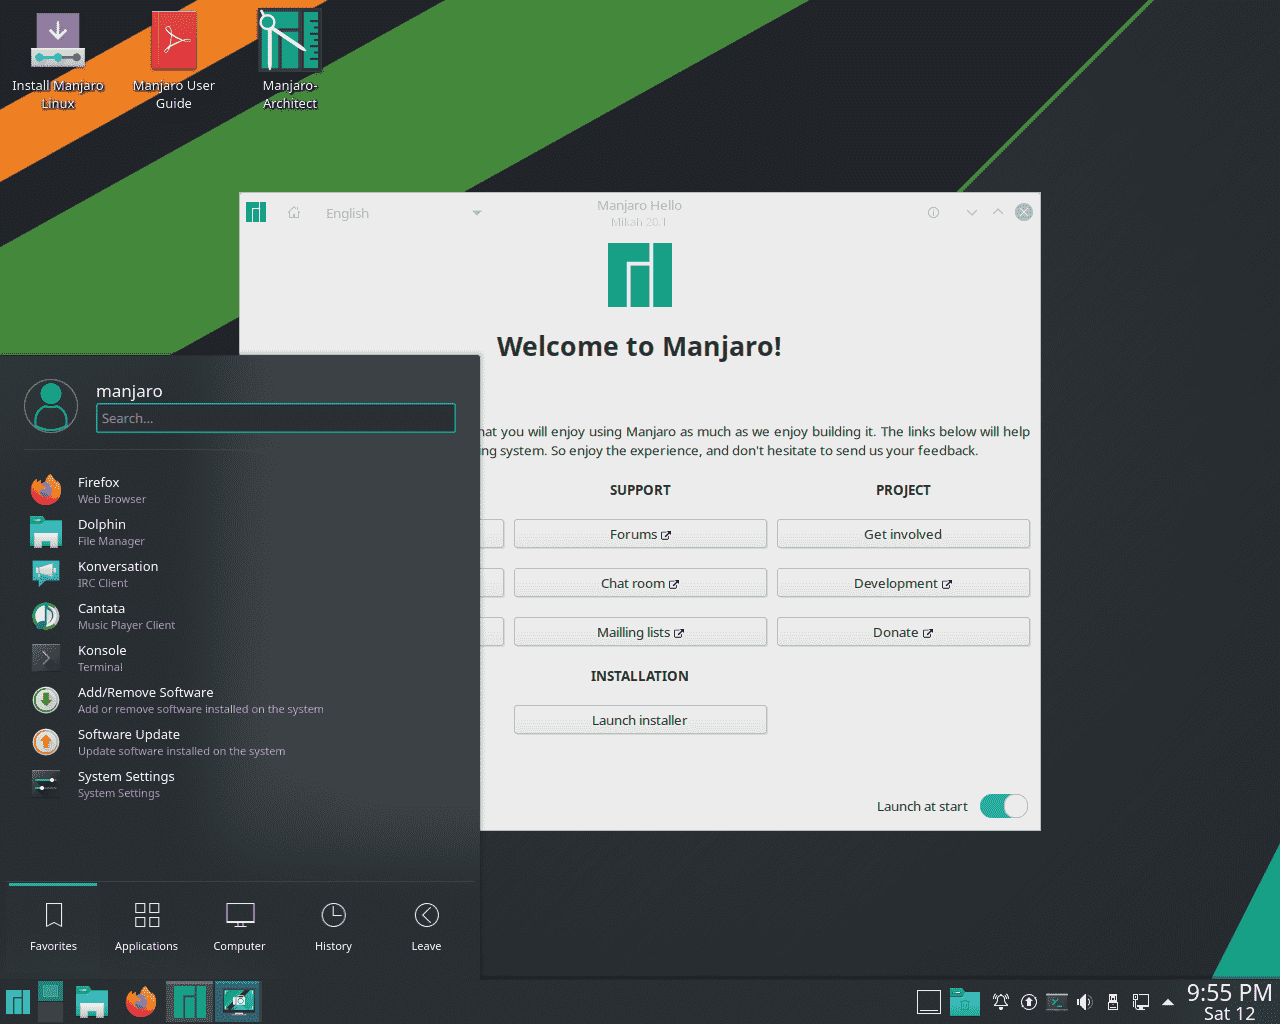Screen dimensions: 1280x1024
Task: Click the dropdown chevron in the Manjaro Hello titlebar
Action: click(x=971, y=212)
